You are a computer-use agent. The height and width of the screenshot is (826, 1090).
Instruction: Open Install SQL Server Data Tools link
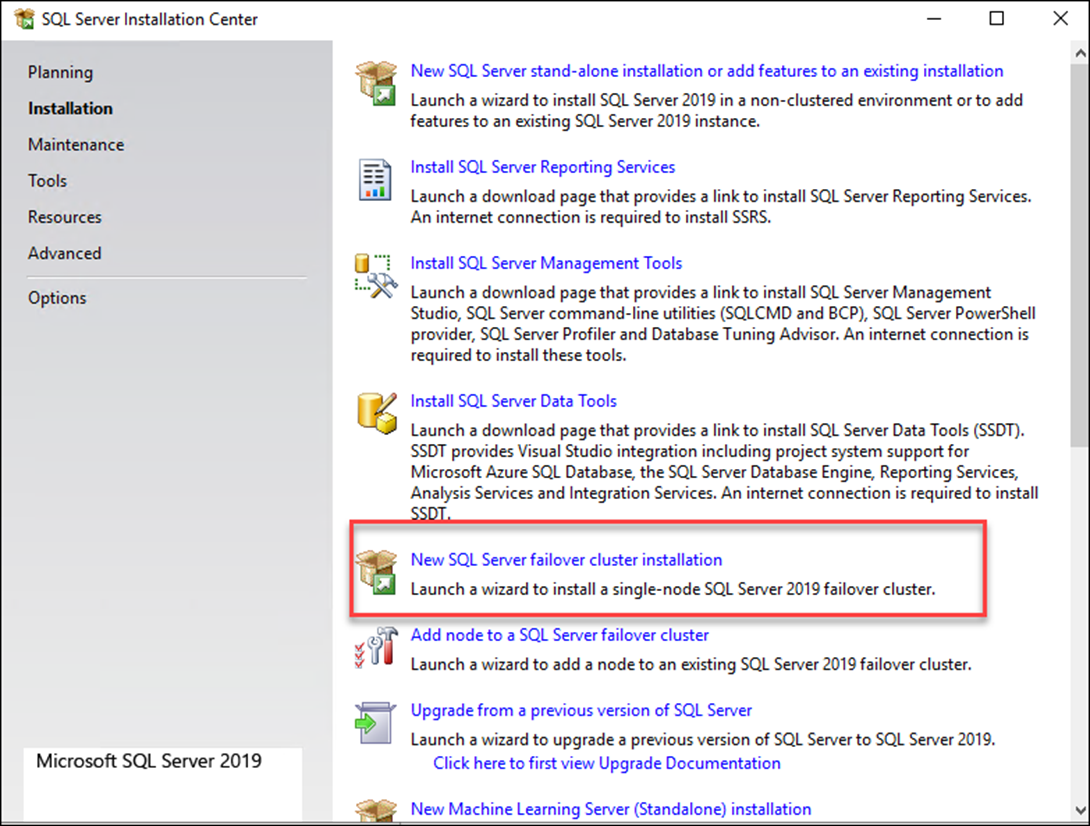tap(514, 400)
